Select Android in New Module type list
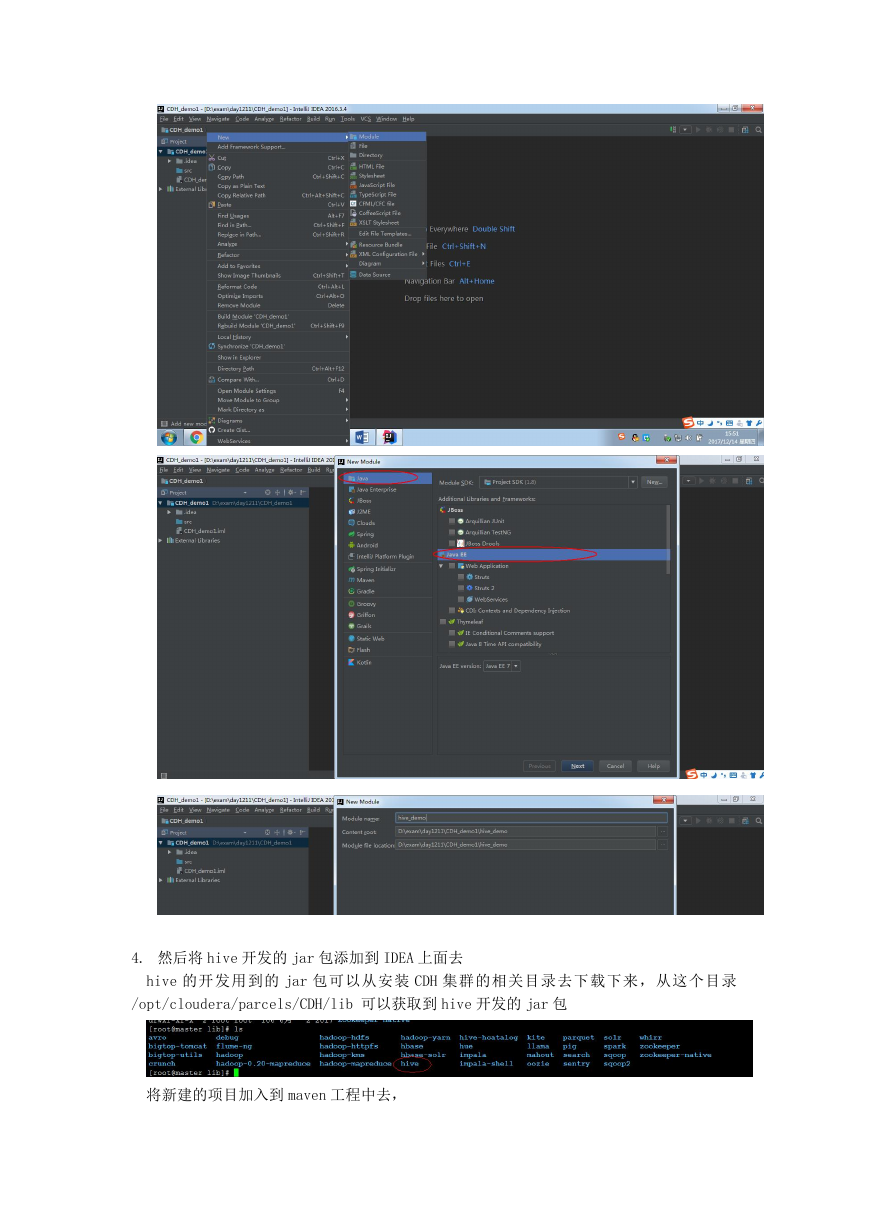This screenshot has width=869, height=1228. 388,545
